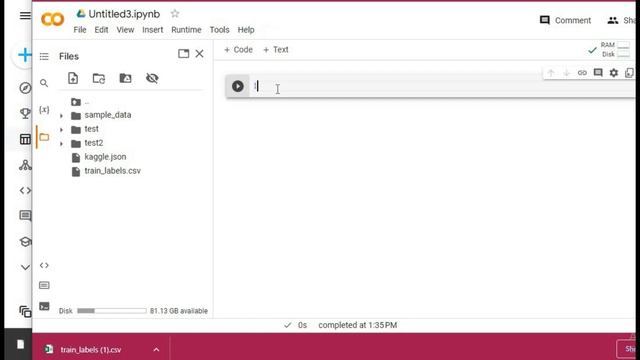The image size is (640, 360).
Task: Open the Runtime menu
Action: [x=186, y=30]
